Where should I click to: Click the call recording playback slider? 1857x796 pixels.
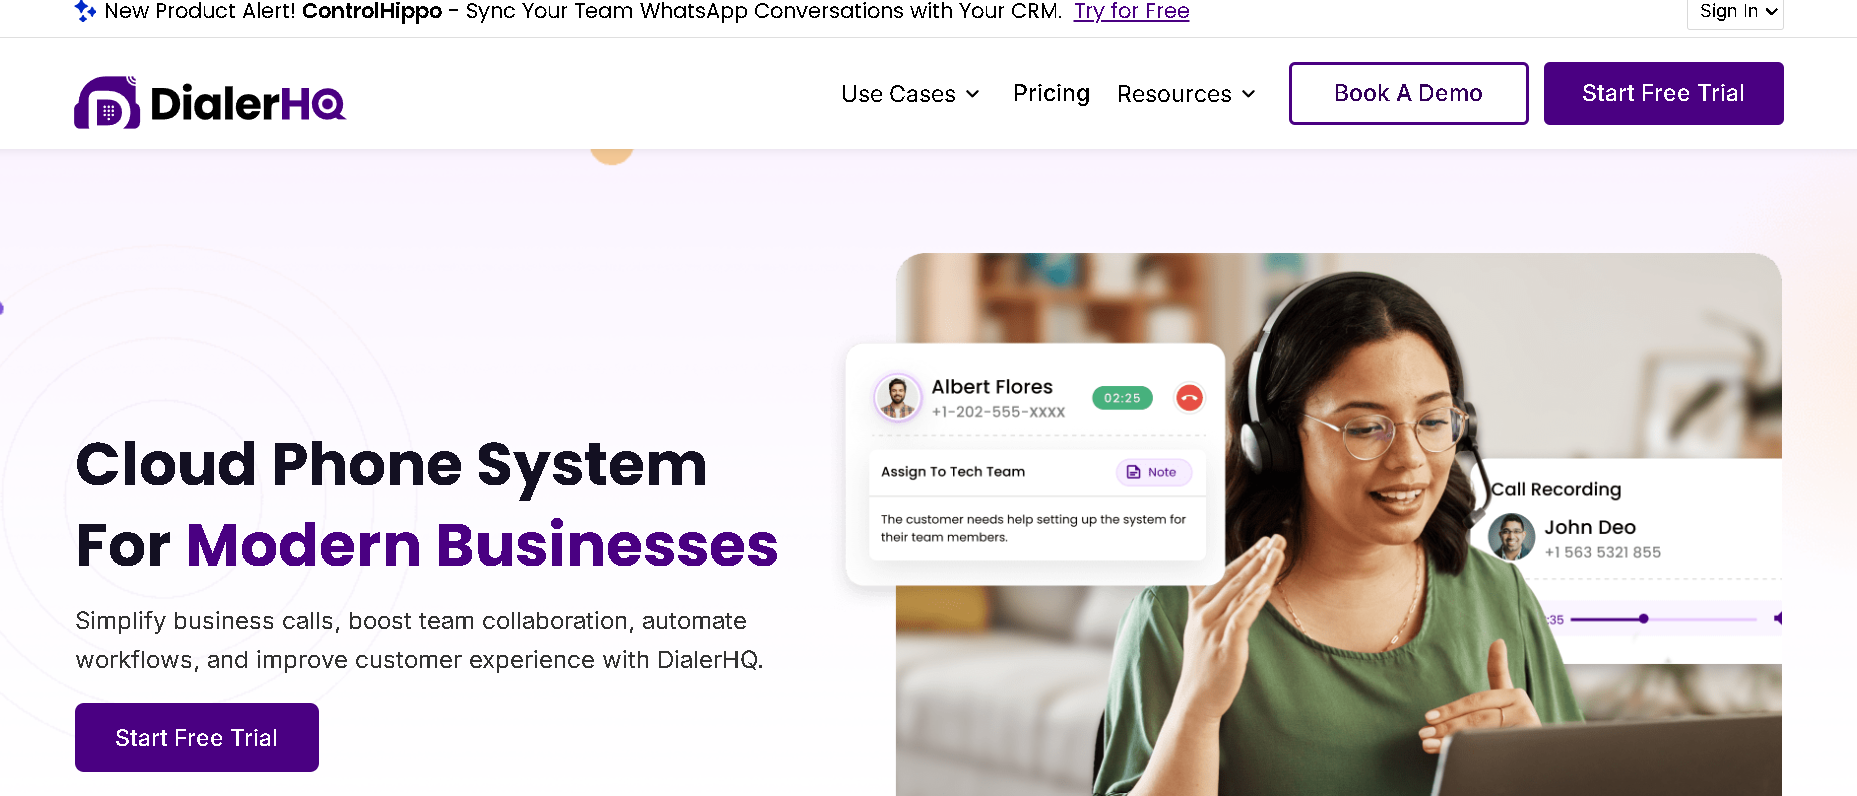pyautogui.click(x=1663, y=619)
